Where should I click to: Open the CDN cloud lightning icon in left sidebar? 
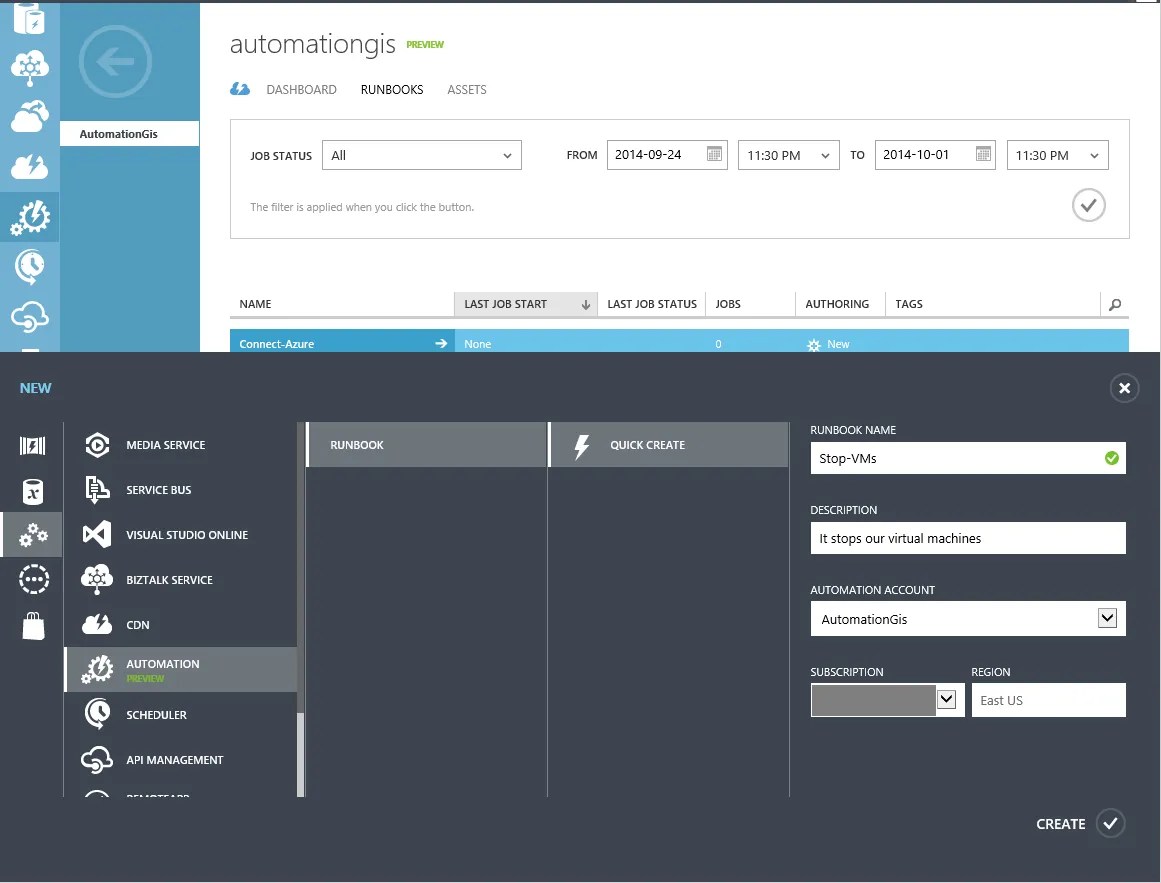(x=30, y=167)
